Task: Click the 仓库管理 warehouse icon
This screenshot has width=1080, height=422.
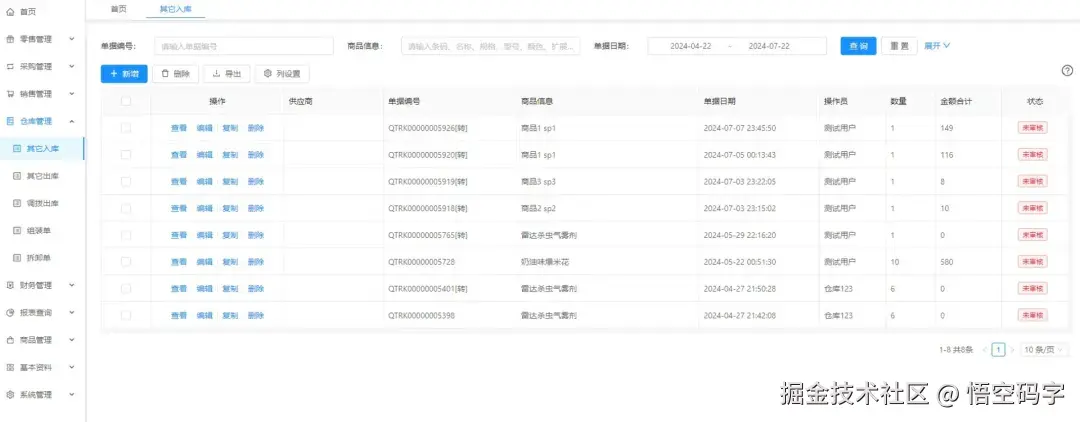Action: pyautogui.click(x=10, y=121)
